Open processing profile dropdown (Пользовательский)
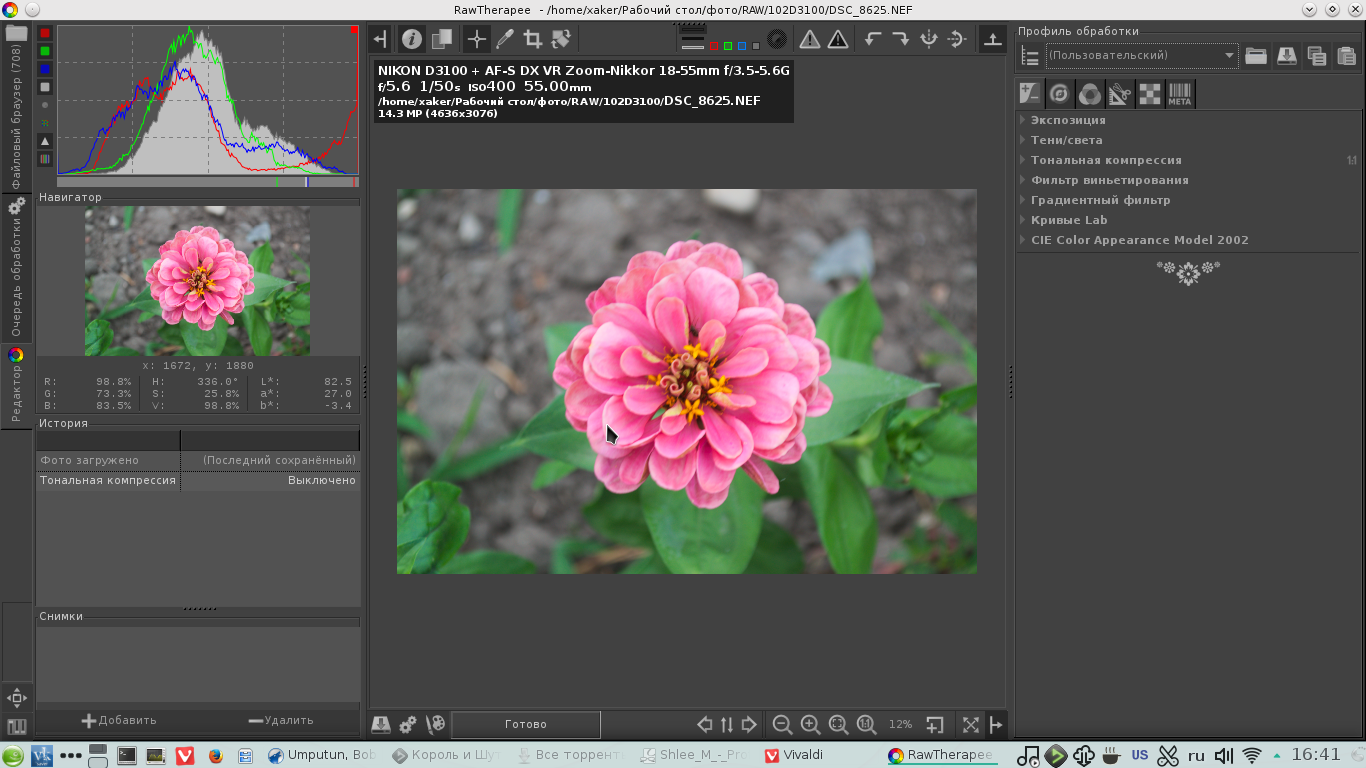The width and height of the screenshot is (1366, 768). (x=1142, y=55)
